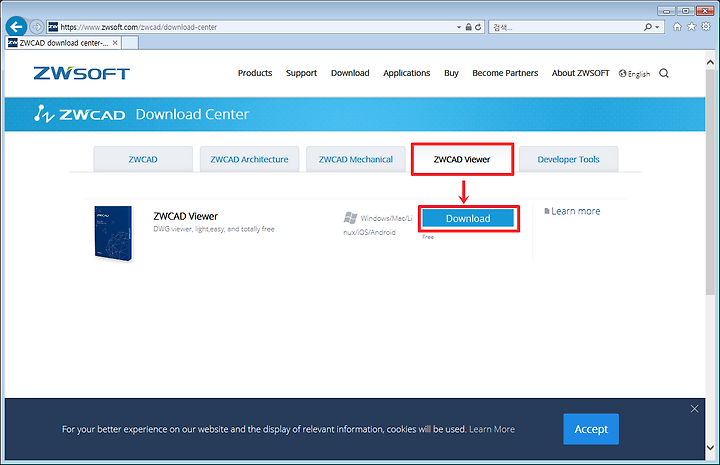The height and width of the screenshot is (465, 720).
Task: Expand the search provider dropdown arrow
Action: click(657, 27)
